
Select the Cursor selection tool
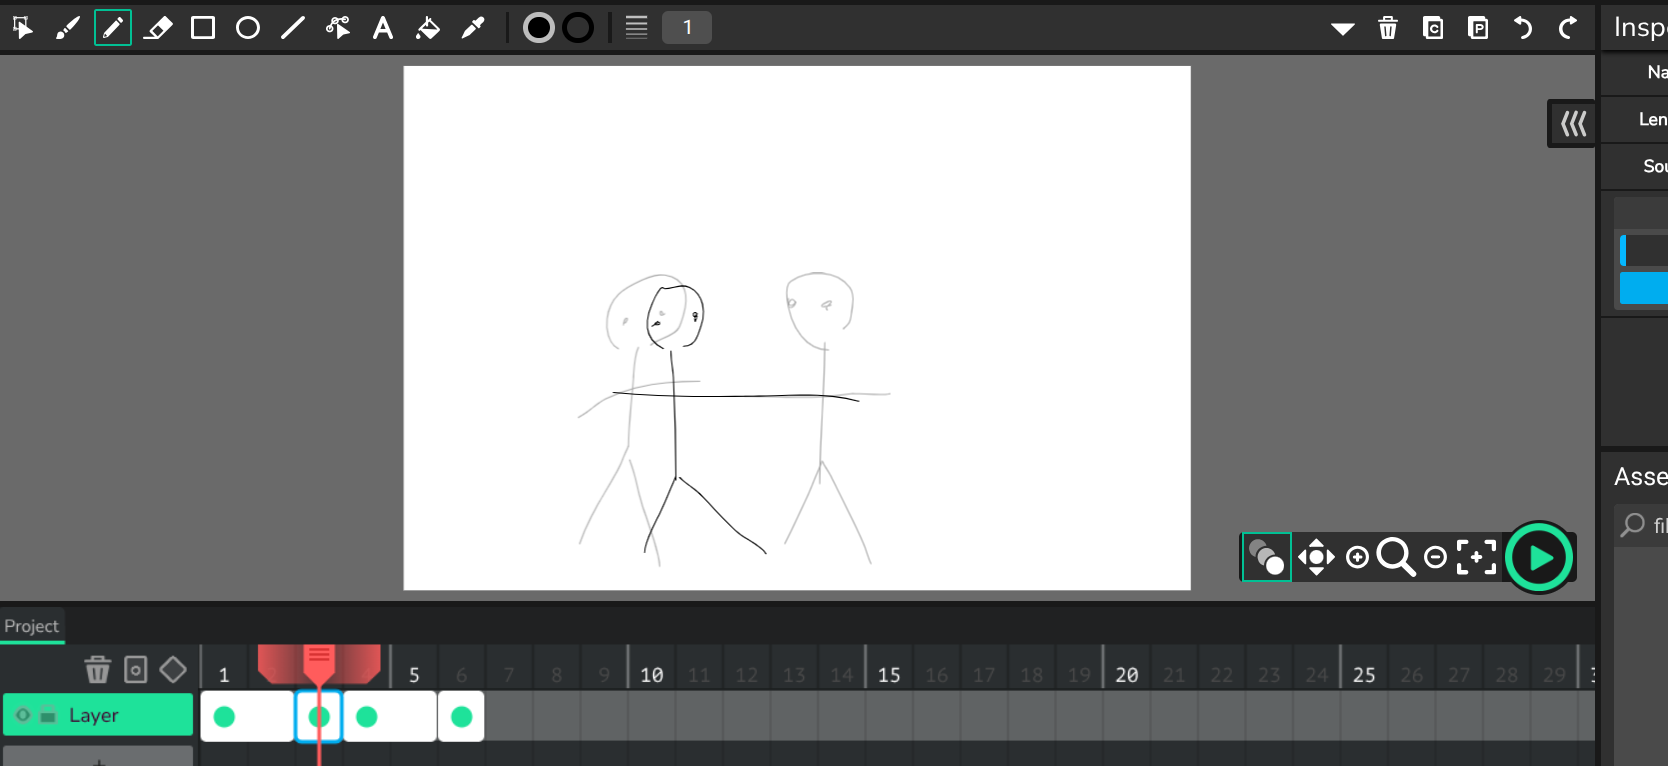coord(22,28)
